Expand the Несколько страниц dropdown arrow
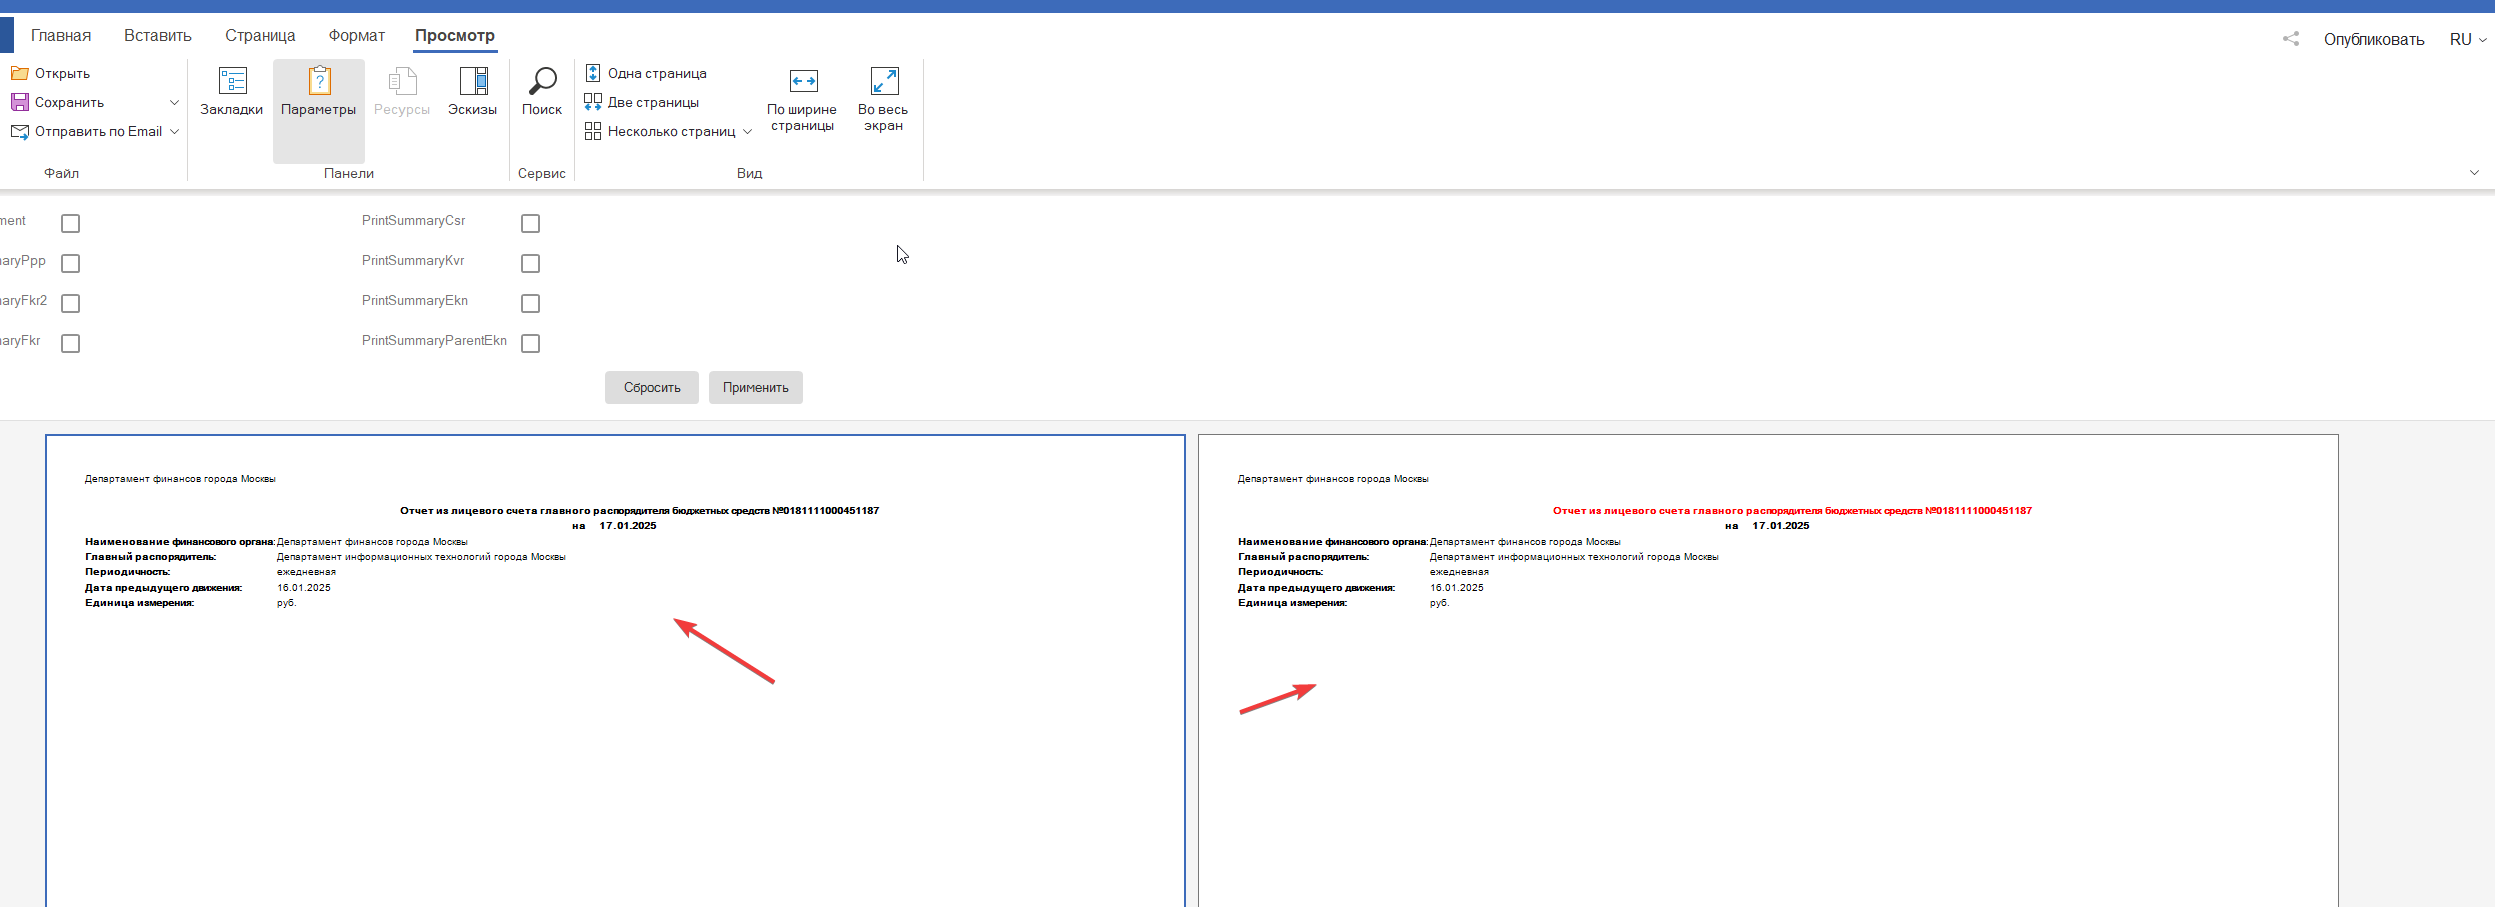Image resolution: width=2495 pixels, height=907 pixels. pos(747,131)
